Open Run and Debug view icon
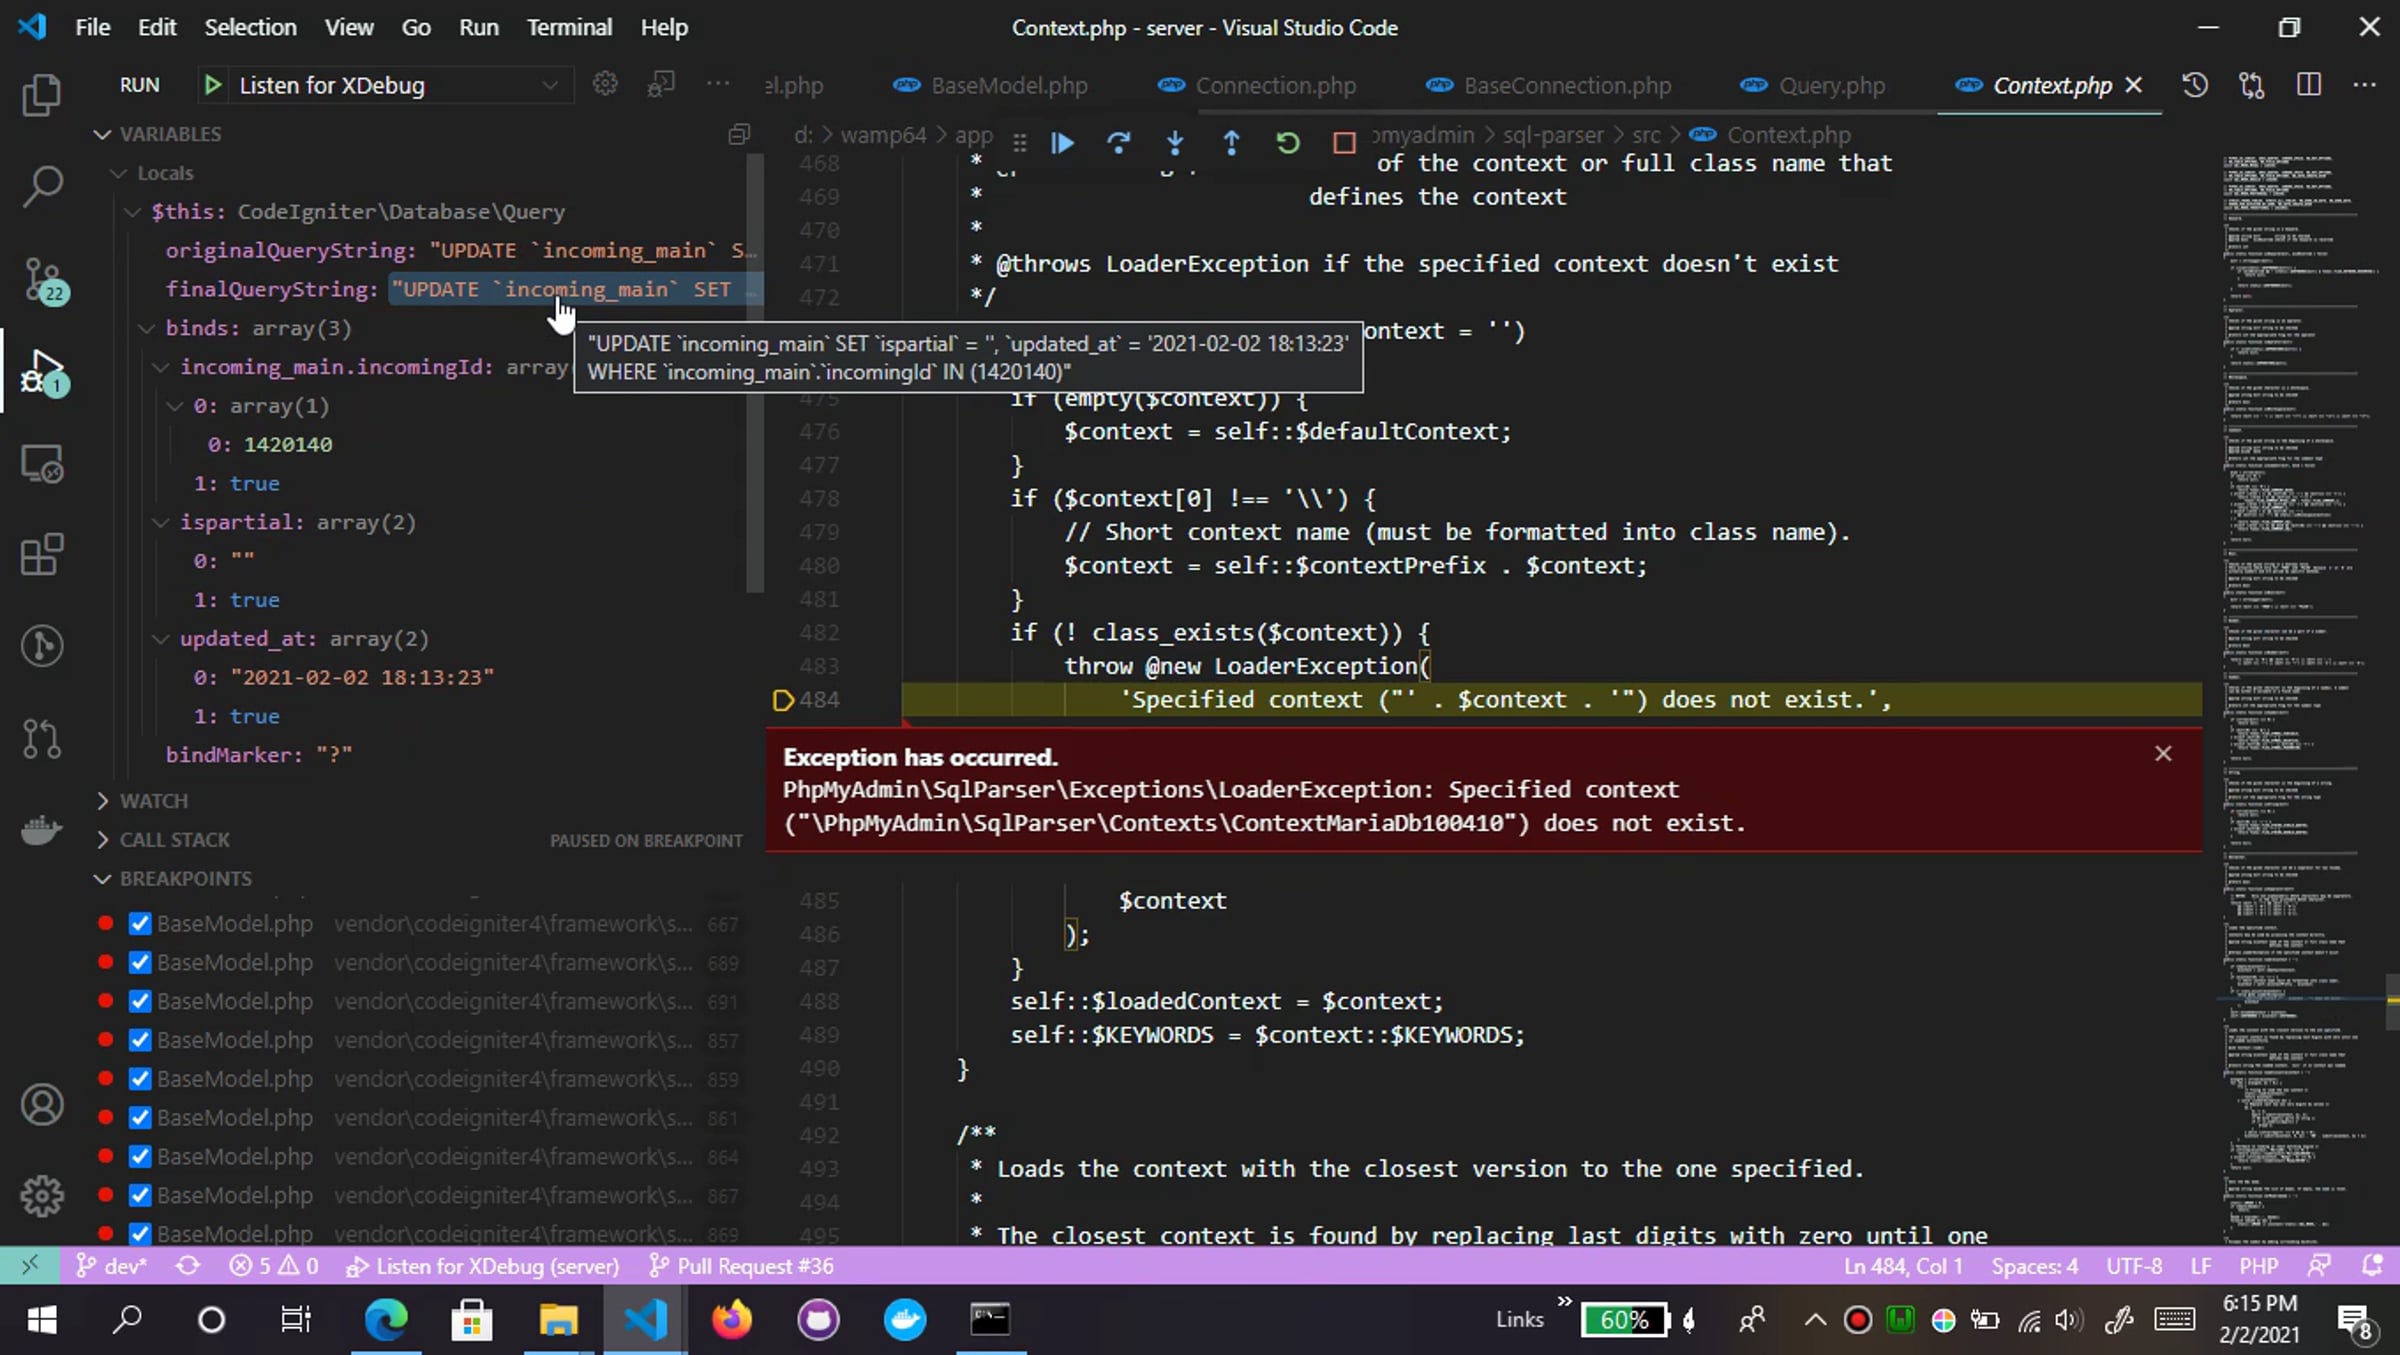The image size is (2400, 1355). click(x=42, y=372)
